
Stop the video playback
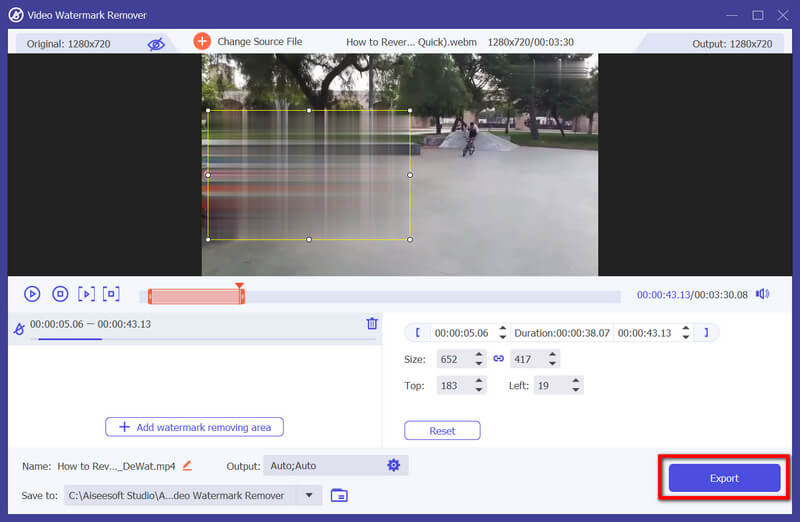coord(59,294)
